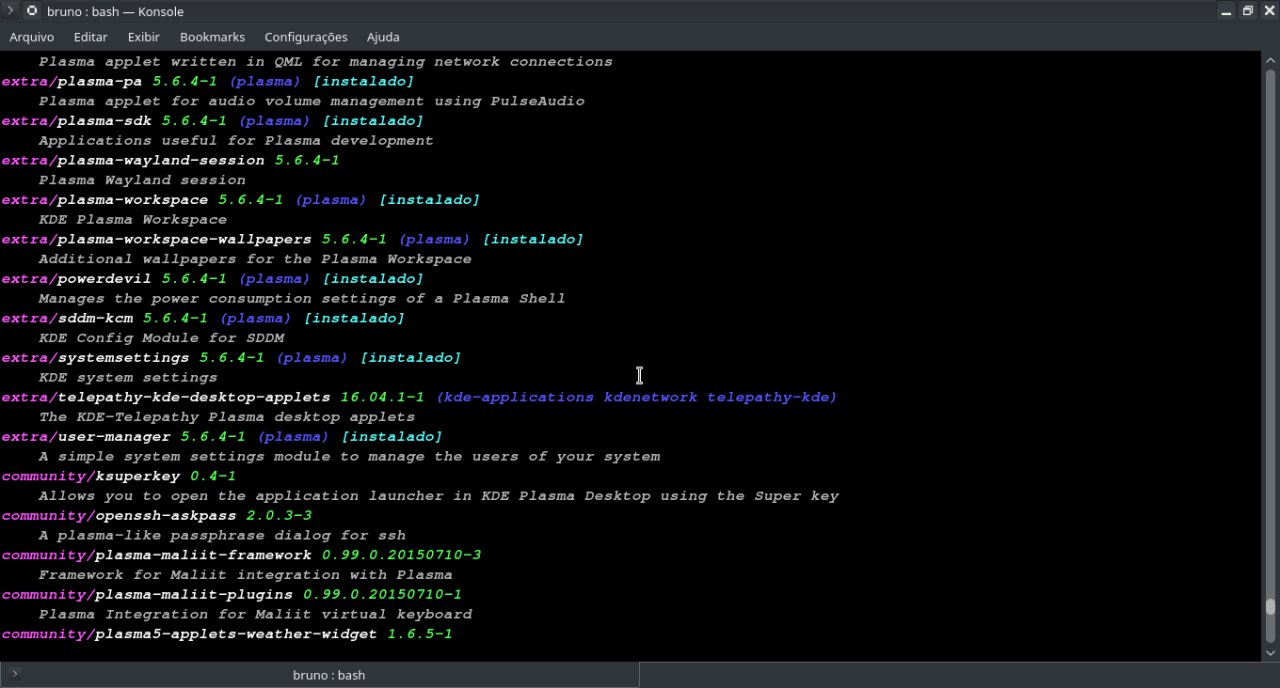Click the text 'Plasma Wayland session'

[x=142, y=180]
